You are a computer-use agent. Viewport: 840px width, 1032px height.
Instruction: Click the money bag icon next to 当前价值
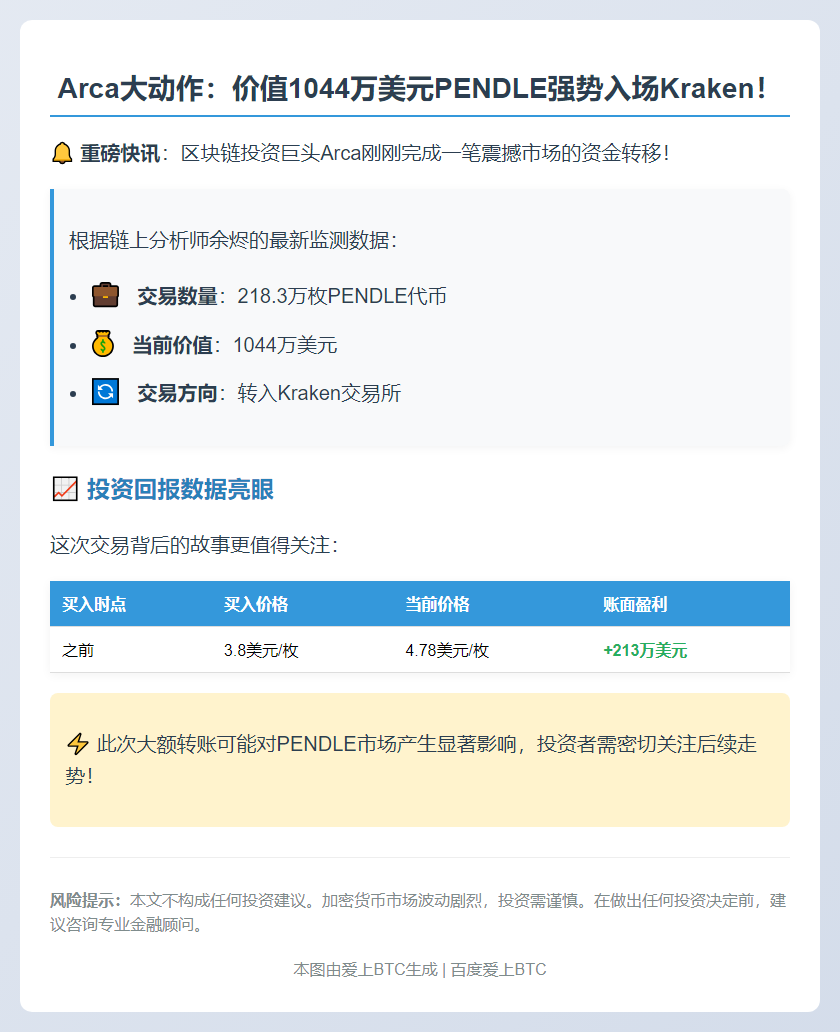pyautogui.click(x=103, y=344)
